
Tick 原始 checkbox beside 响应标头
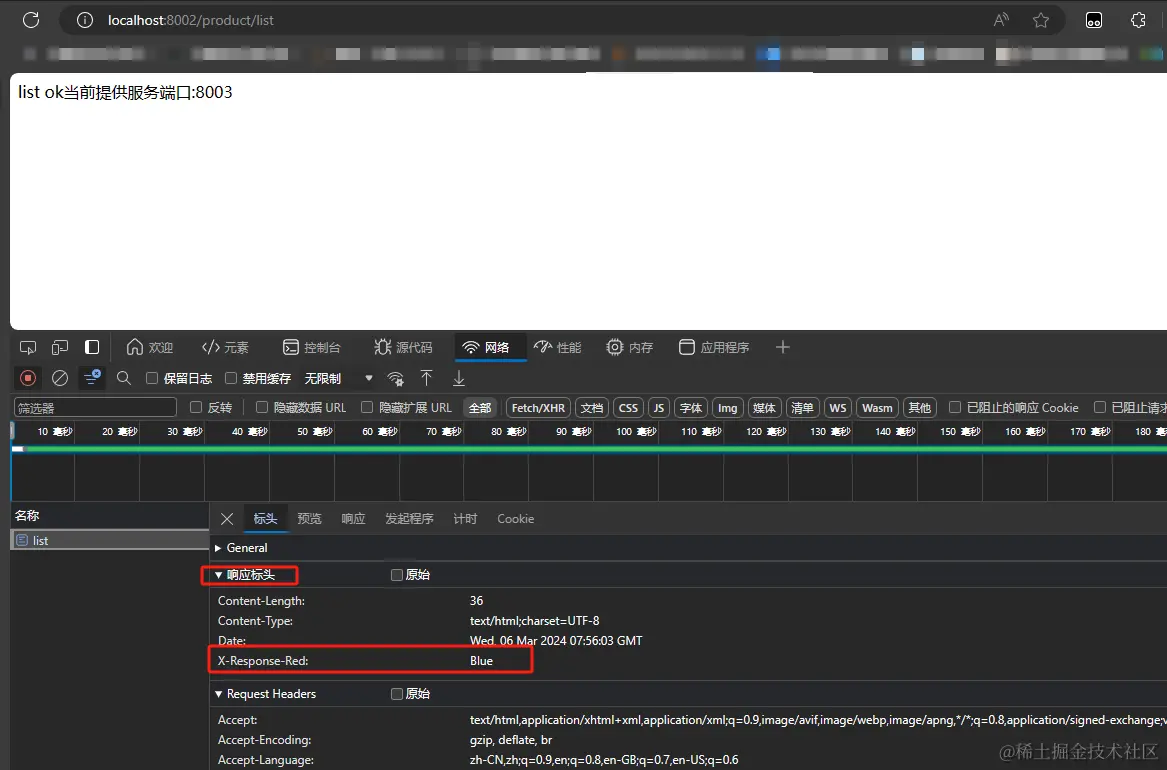point(397,574)
